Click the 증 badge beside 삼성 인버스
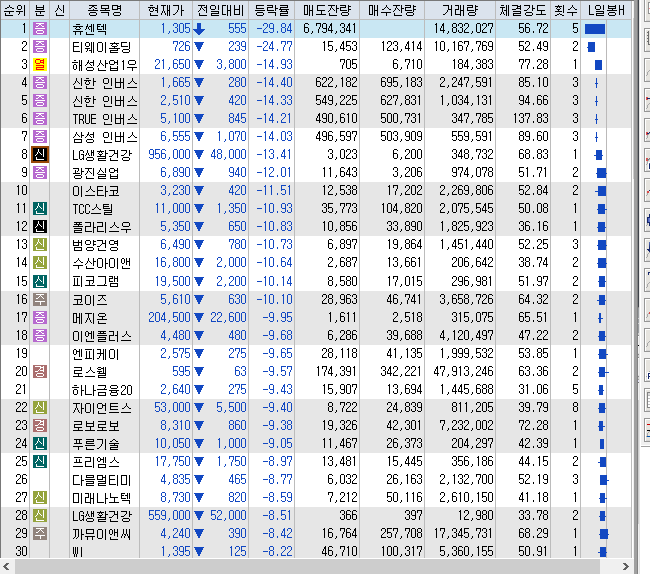This screenshot has height=574, width=650. [x=40, y=136]
